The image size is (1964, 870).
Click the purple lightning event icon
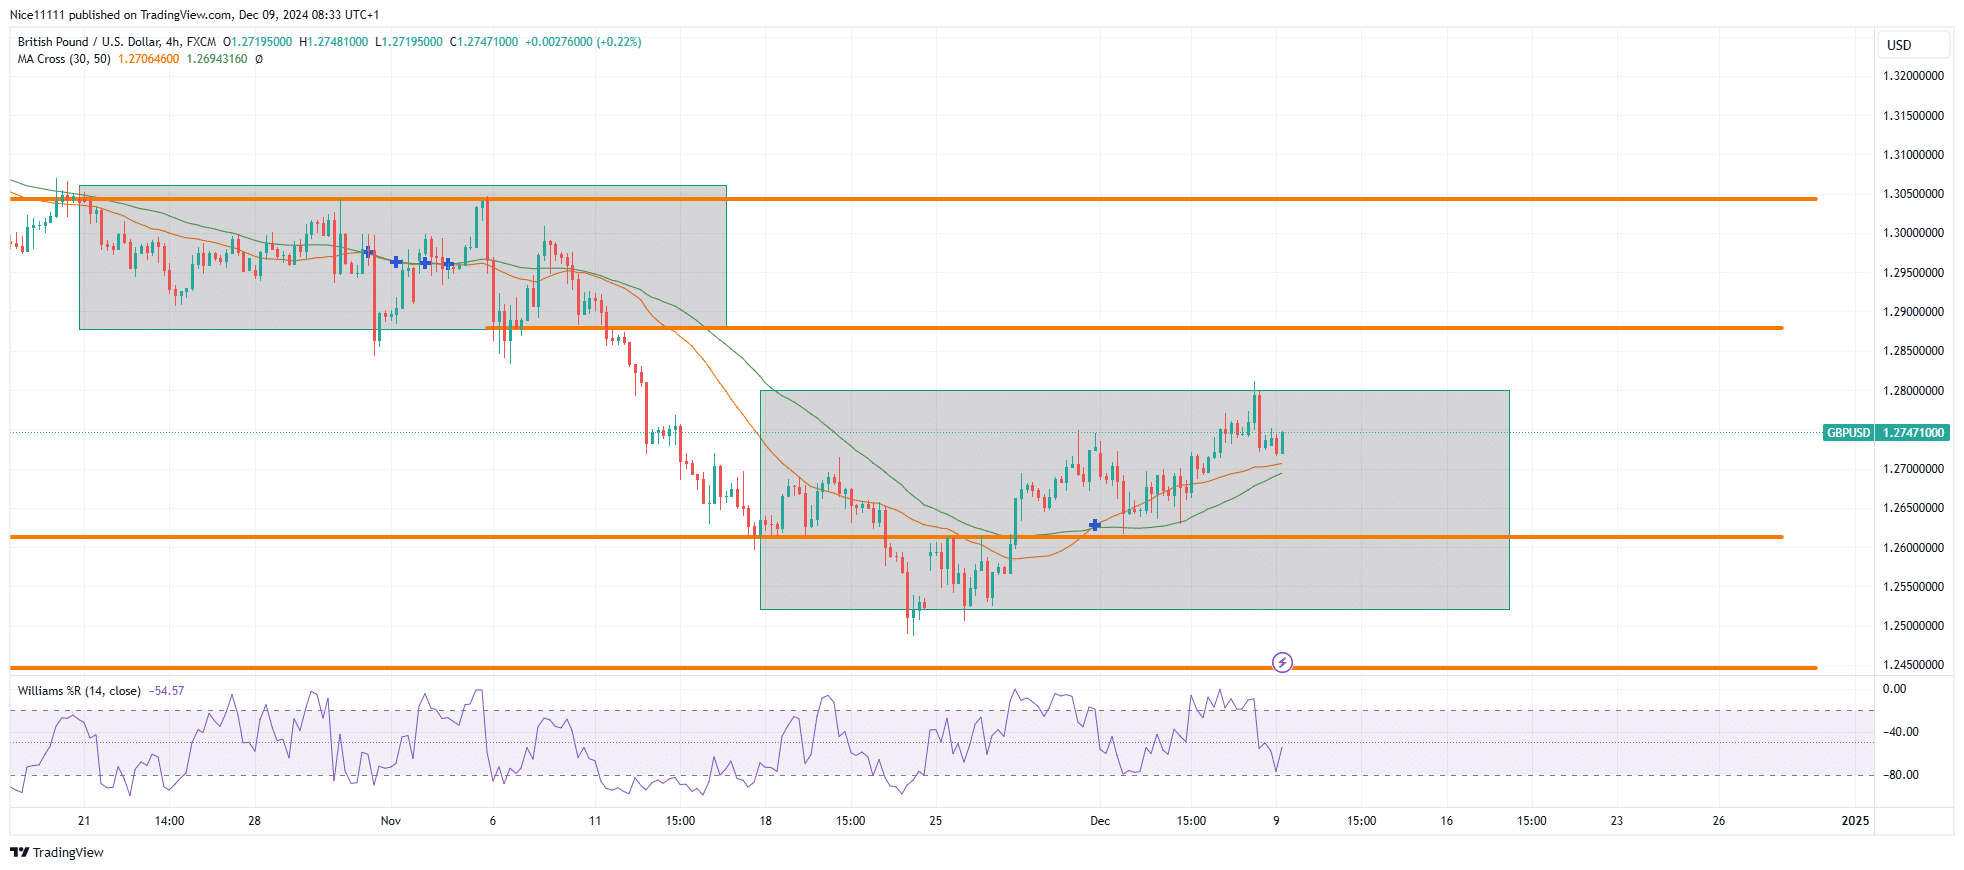1282,662
